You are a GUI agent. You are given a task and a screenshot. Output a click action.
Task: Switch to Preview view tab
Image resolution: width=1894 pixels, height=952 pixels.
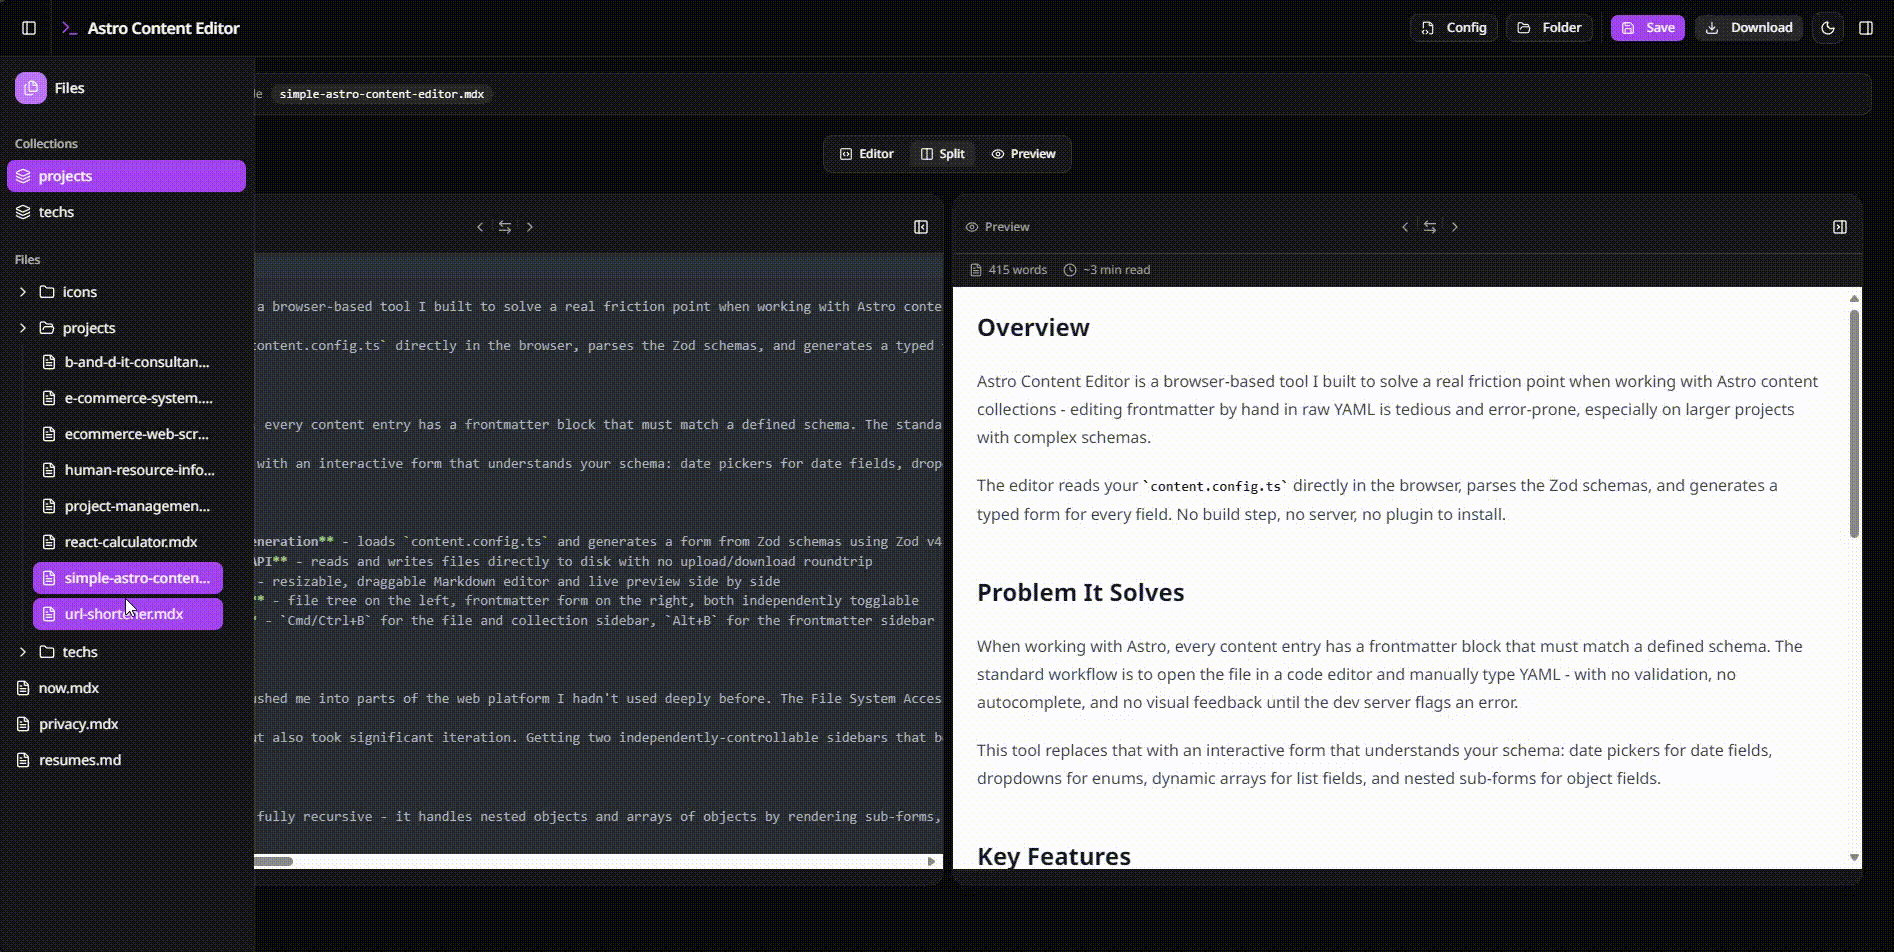coord(1023,154)
